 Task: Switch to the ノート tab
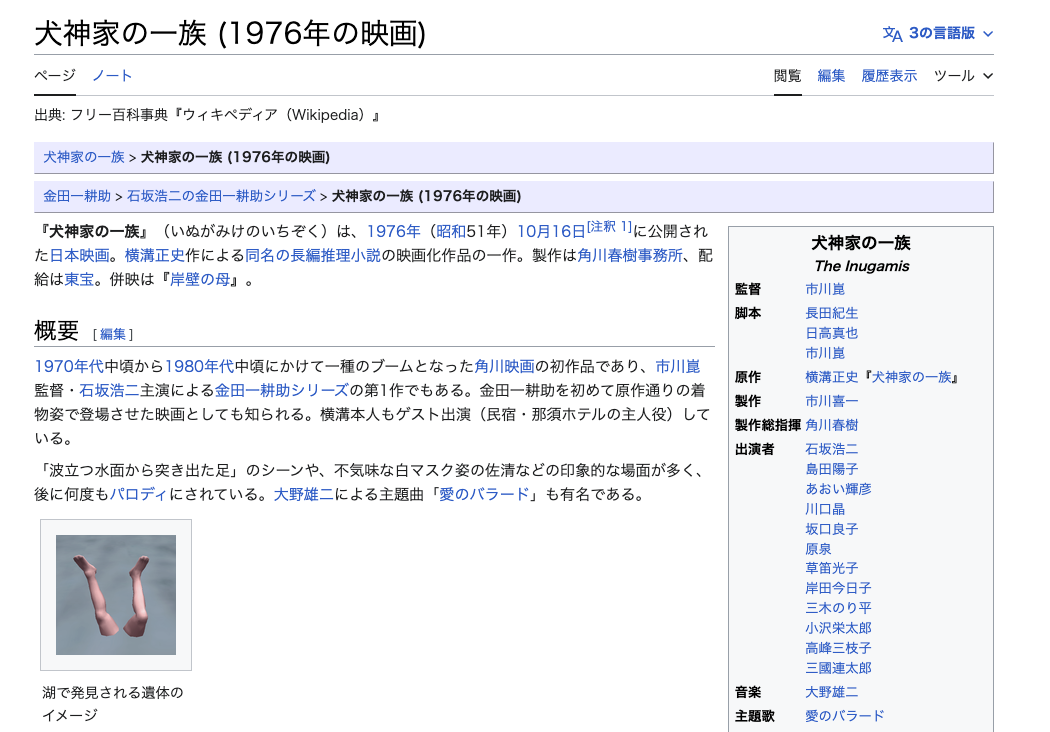[x=112, y=75]
